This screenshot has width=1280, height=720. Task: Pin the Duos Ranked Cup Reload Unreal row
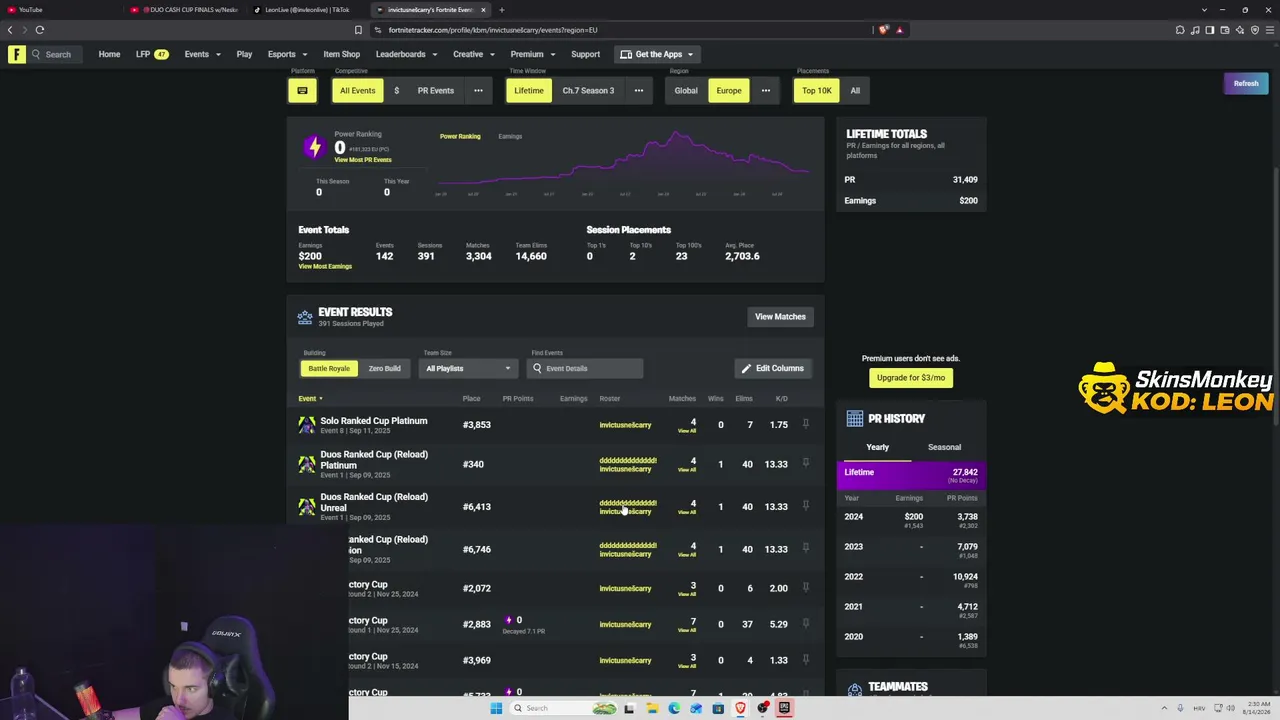pos(805,506)
